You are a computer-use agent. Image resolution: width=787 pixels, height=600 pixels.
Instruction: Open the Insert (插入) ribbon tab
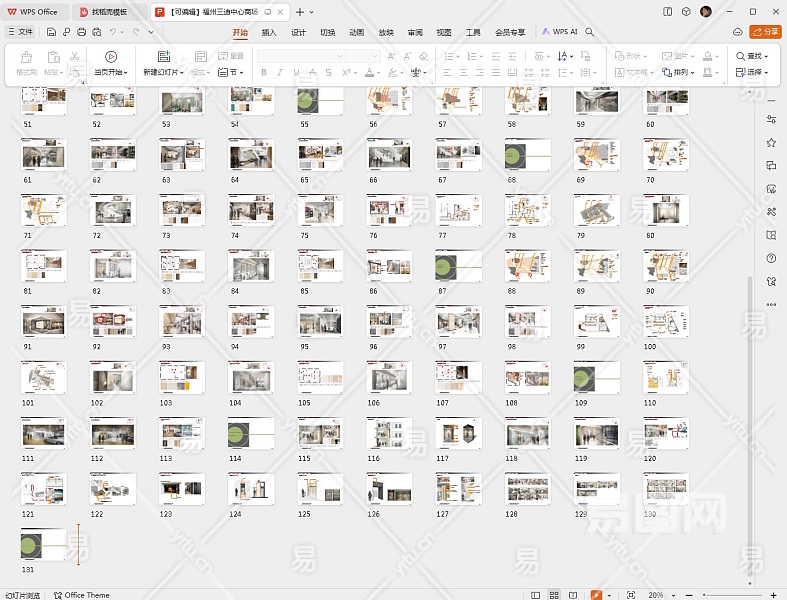pos(269,32)
